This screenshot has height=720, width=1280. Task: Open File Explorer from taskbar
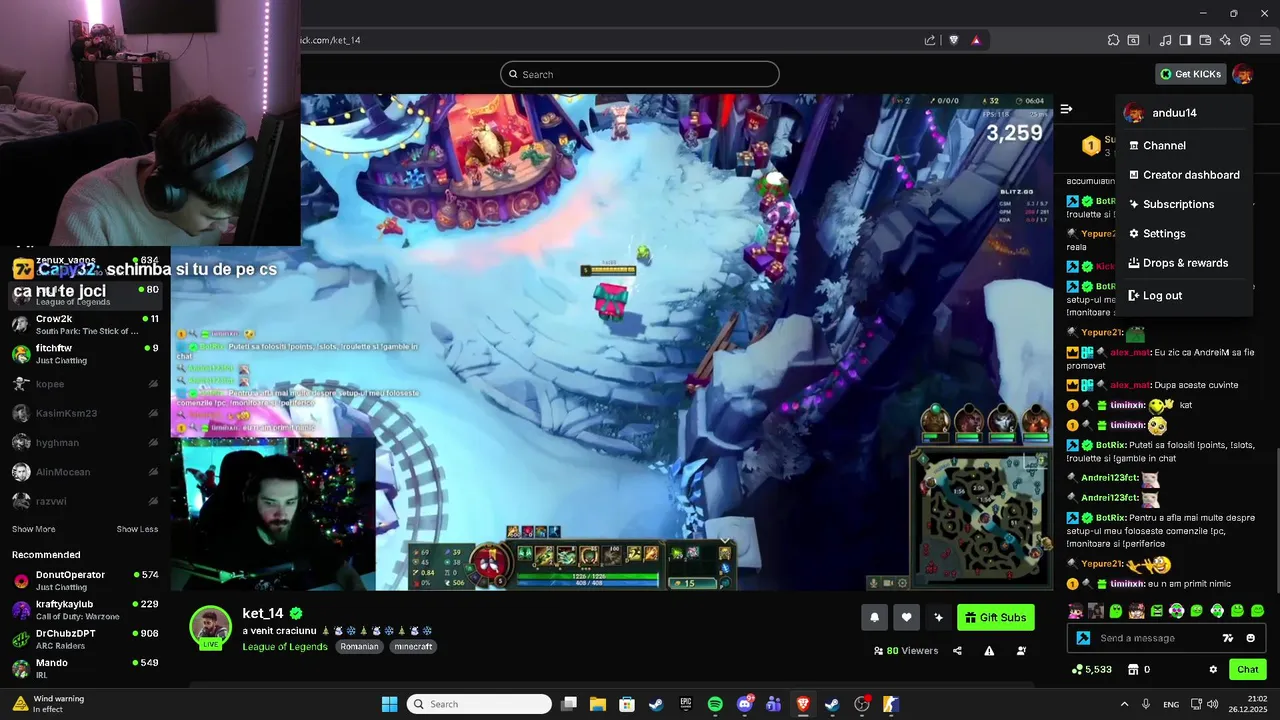[597, 704]
